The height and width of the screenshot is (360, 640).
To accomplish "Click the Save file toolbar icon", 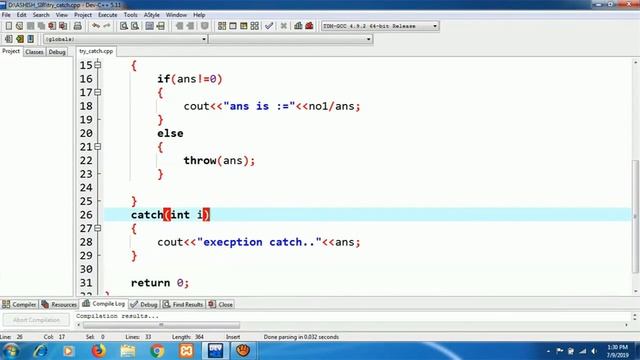I will [30, 26].
